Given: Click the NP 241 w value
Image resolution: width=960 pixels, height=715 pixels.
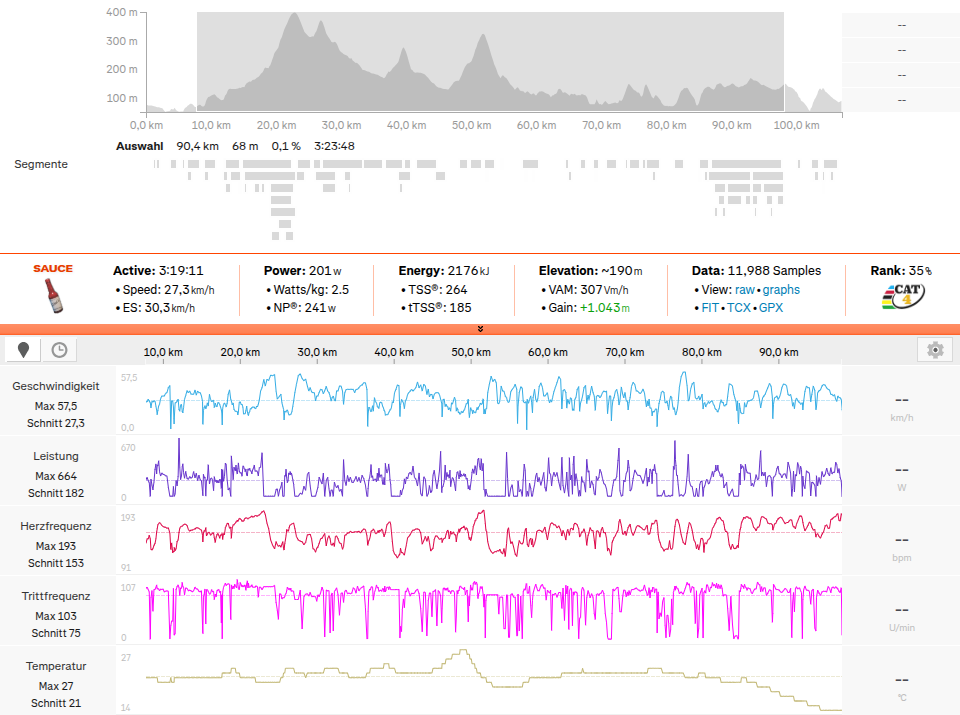Looking at the screenshot, I should tap(320, 308).
